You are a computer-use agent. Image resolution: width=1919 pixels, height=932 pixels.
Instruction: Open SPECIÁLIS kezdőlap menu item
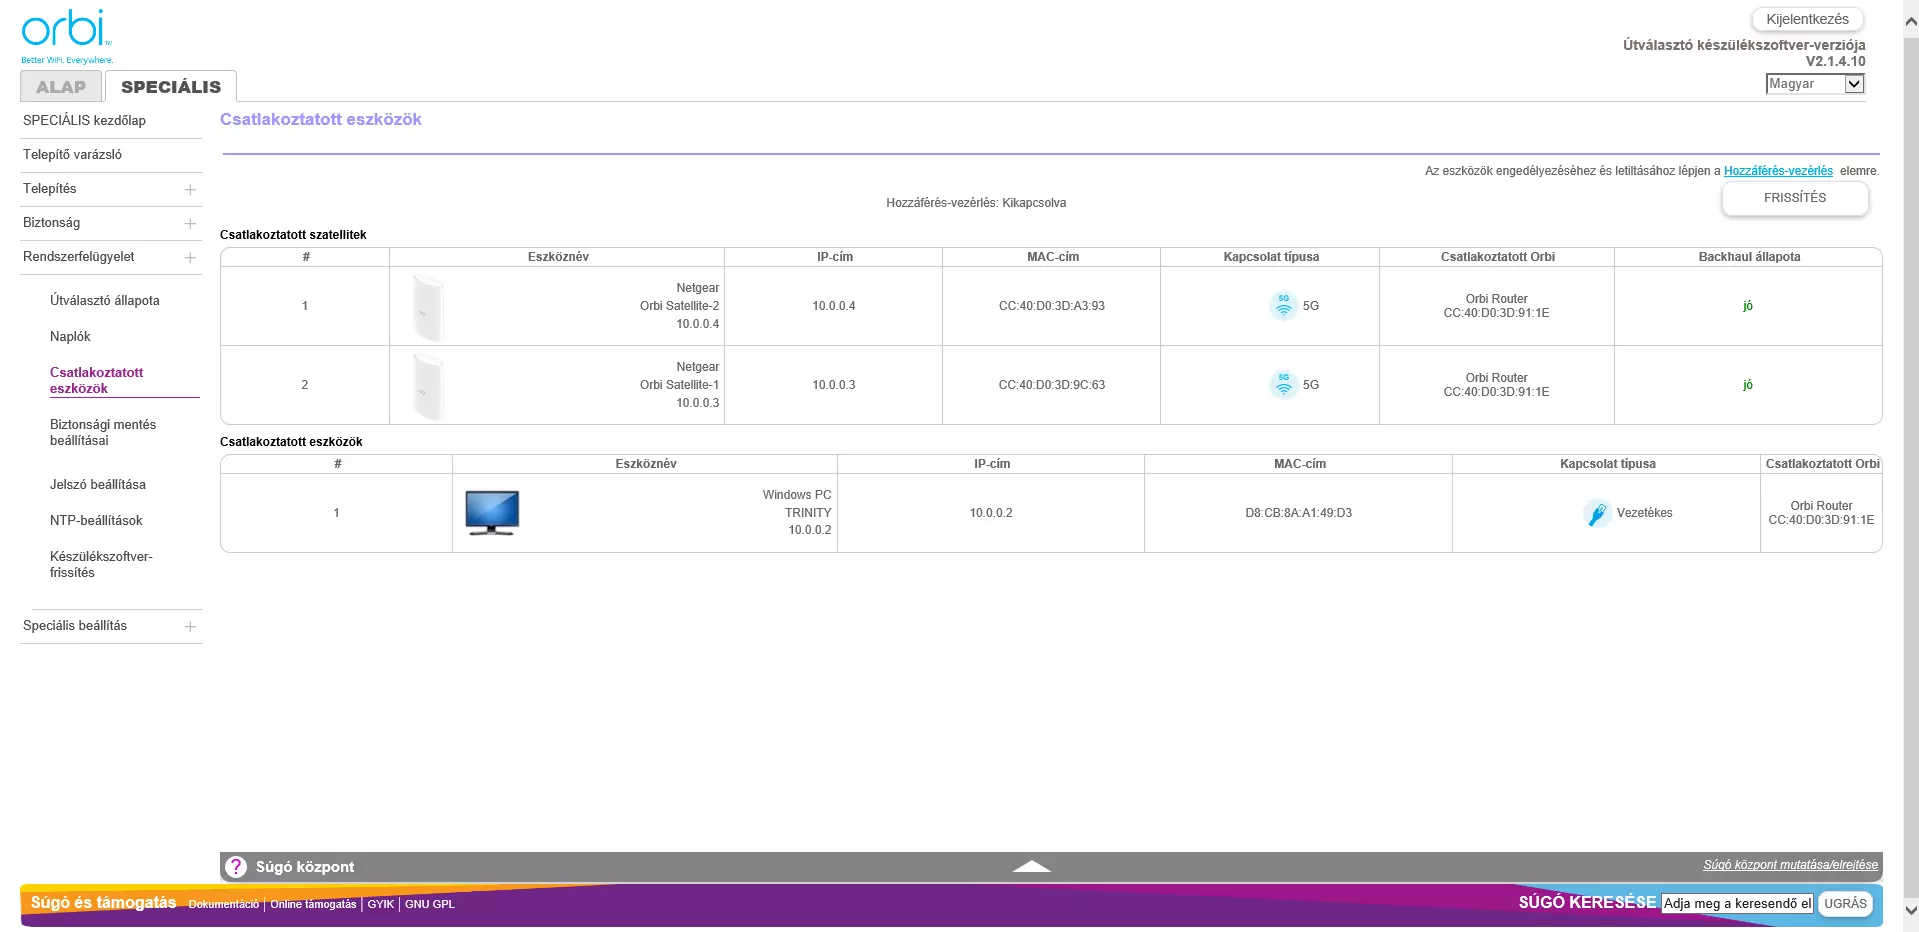pyautogui.click(x=84, y=120)
